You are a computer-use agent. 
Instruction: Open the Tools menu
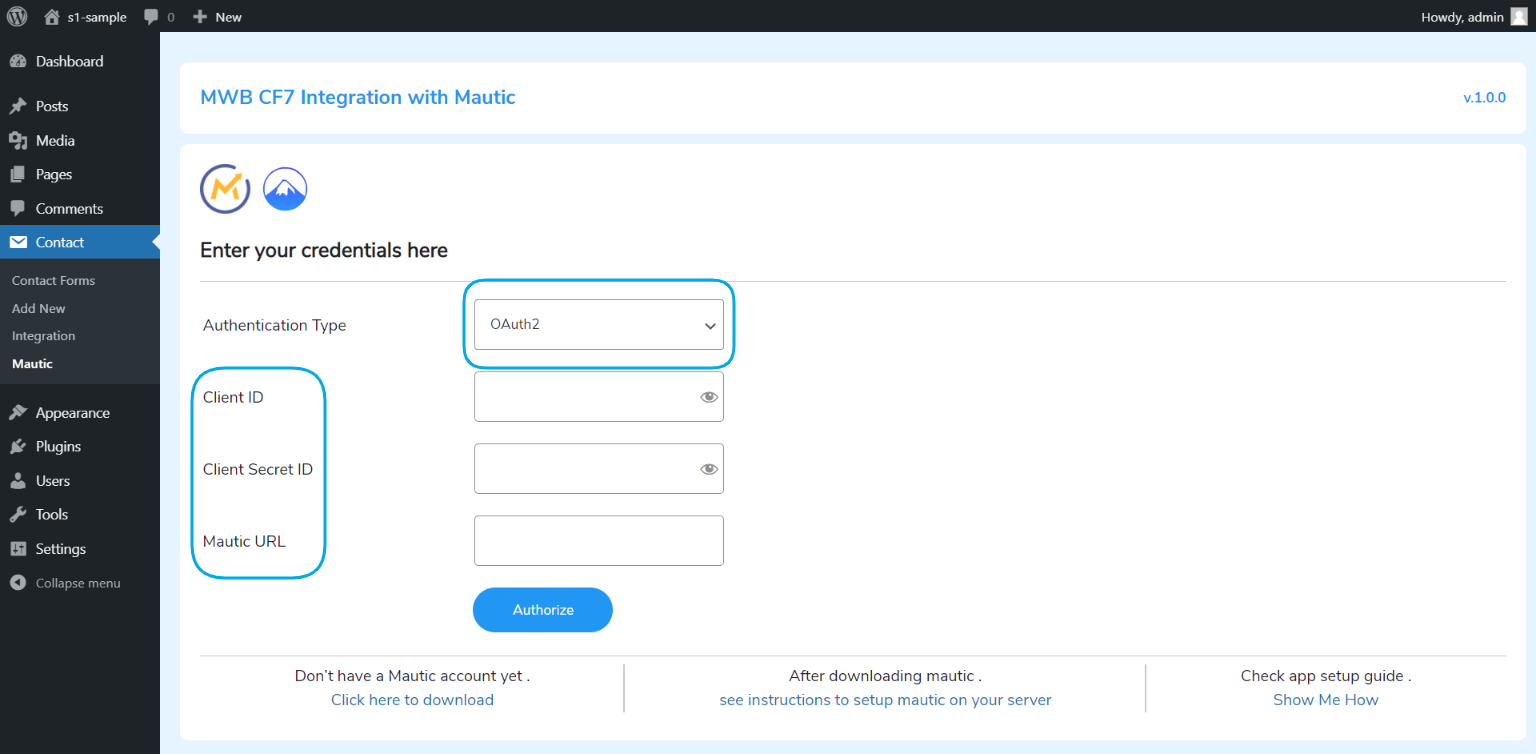coord(80,514)
